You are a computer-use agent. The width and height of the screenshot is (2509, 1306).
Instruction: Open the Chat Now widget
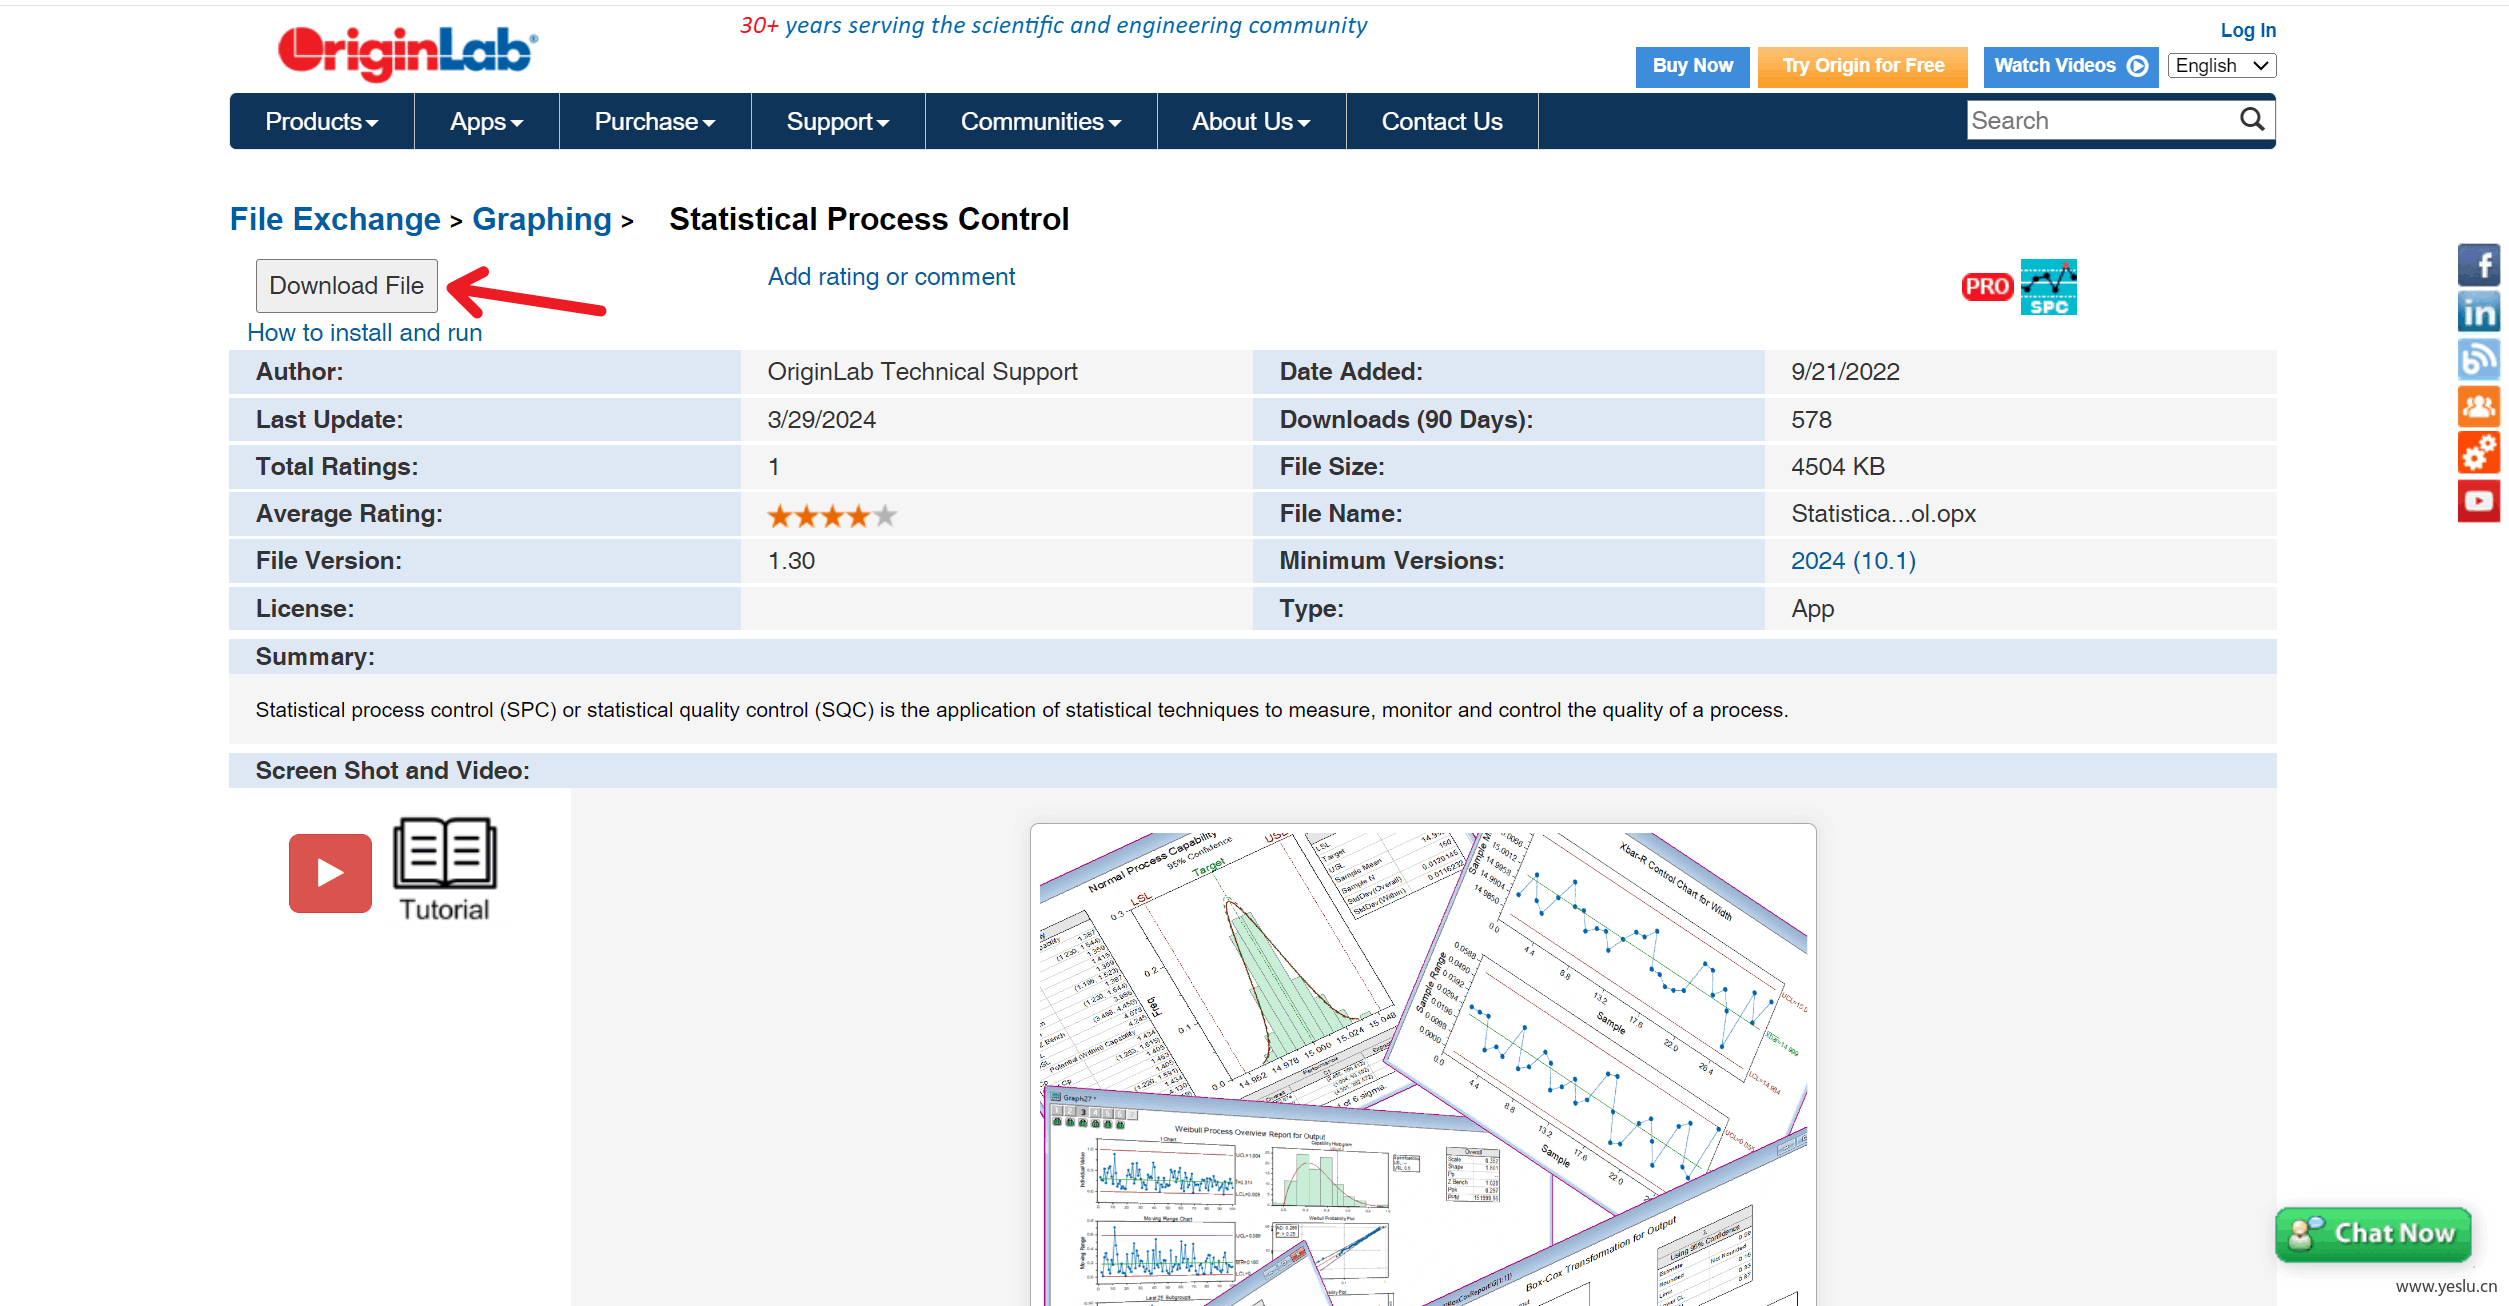[x=2373, y=1234]
